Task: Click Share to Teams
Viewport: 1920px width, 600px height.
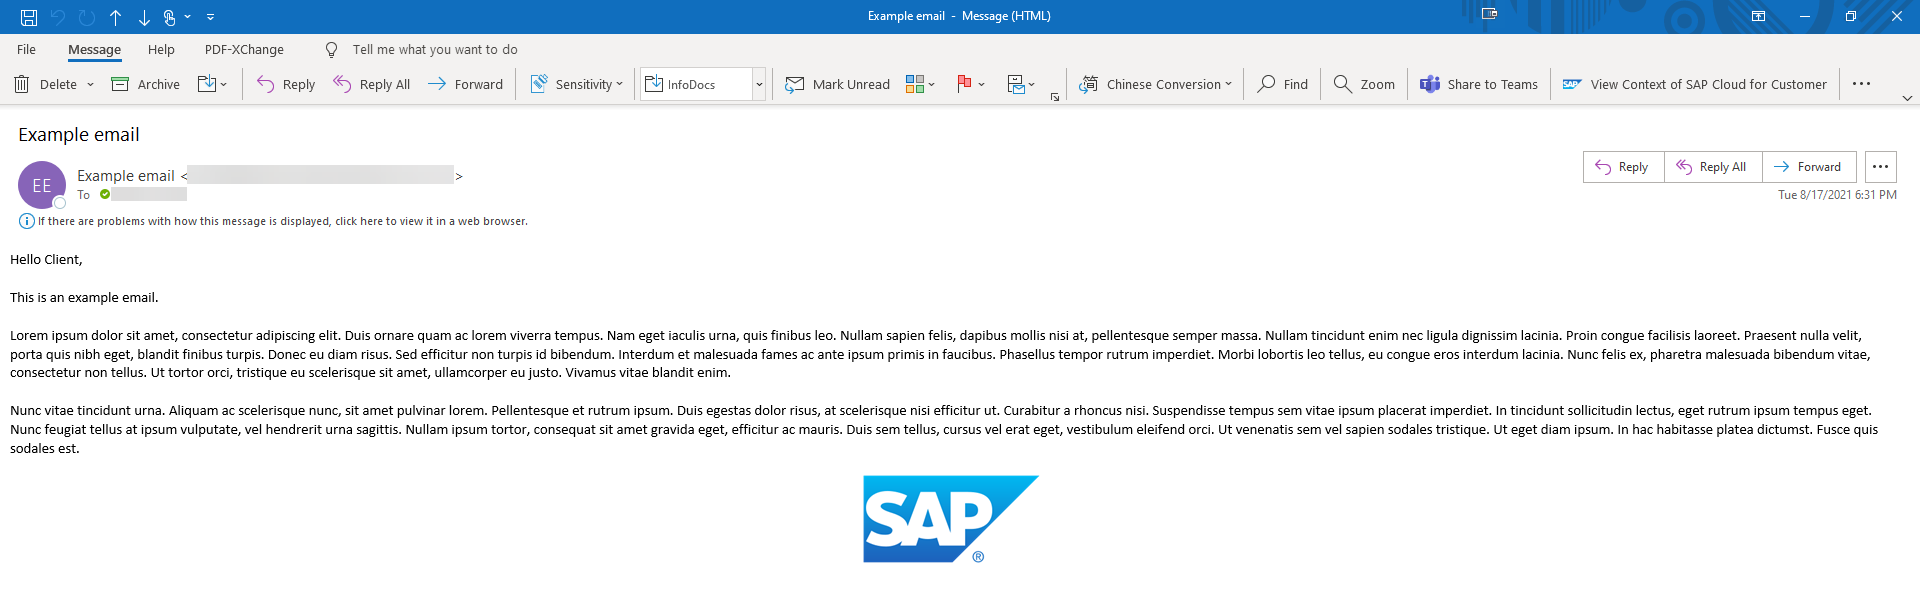Action: 1479,84
